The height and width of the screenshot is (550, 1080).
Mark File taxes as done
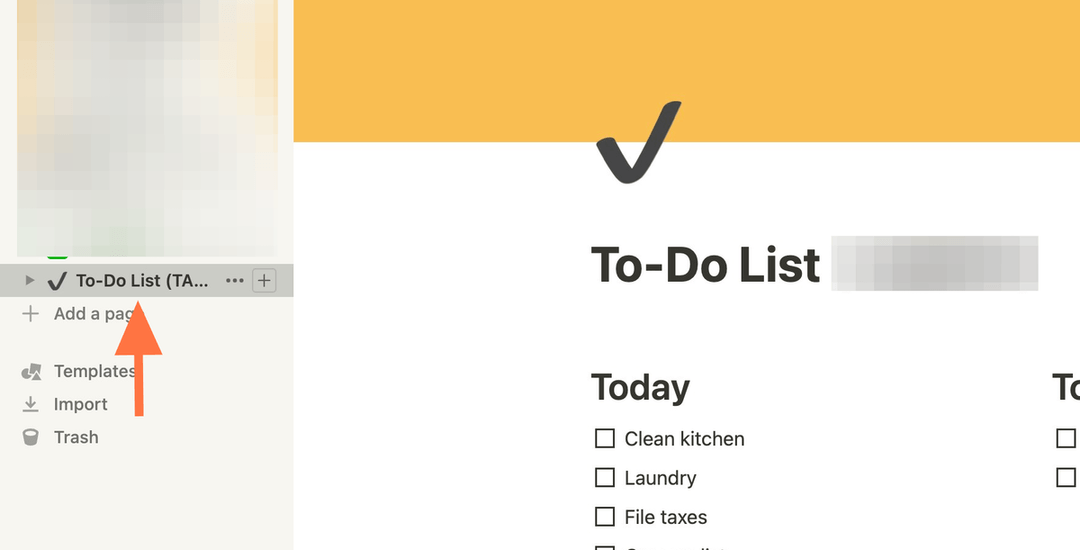[x=605, y=516]
